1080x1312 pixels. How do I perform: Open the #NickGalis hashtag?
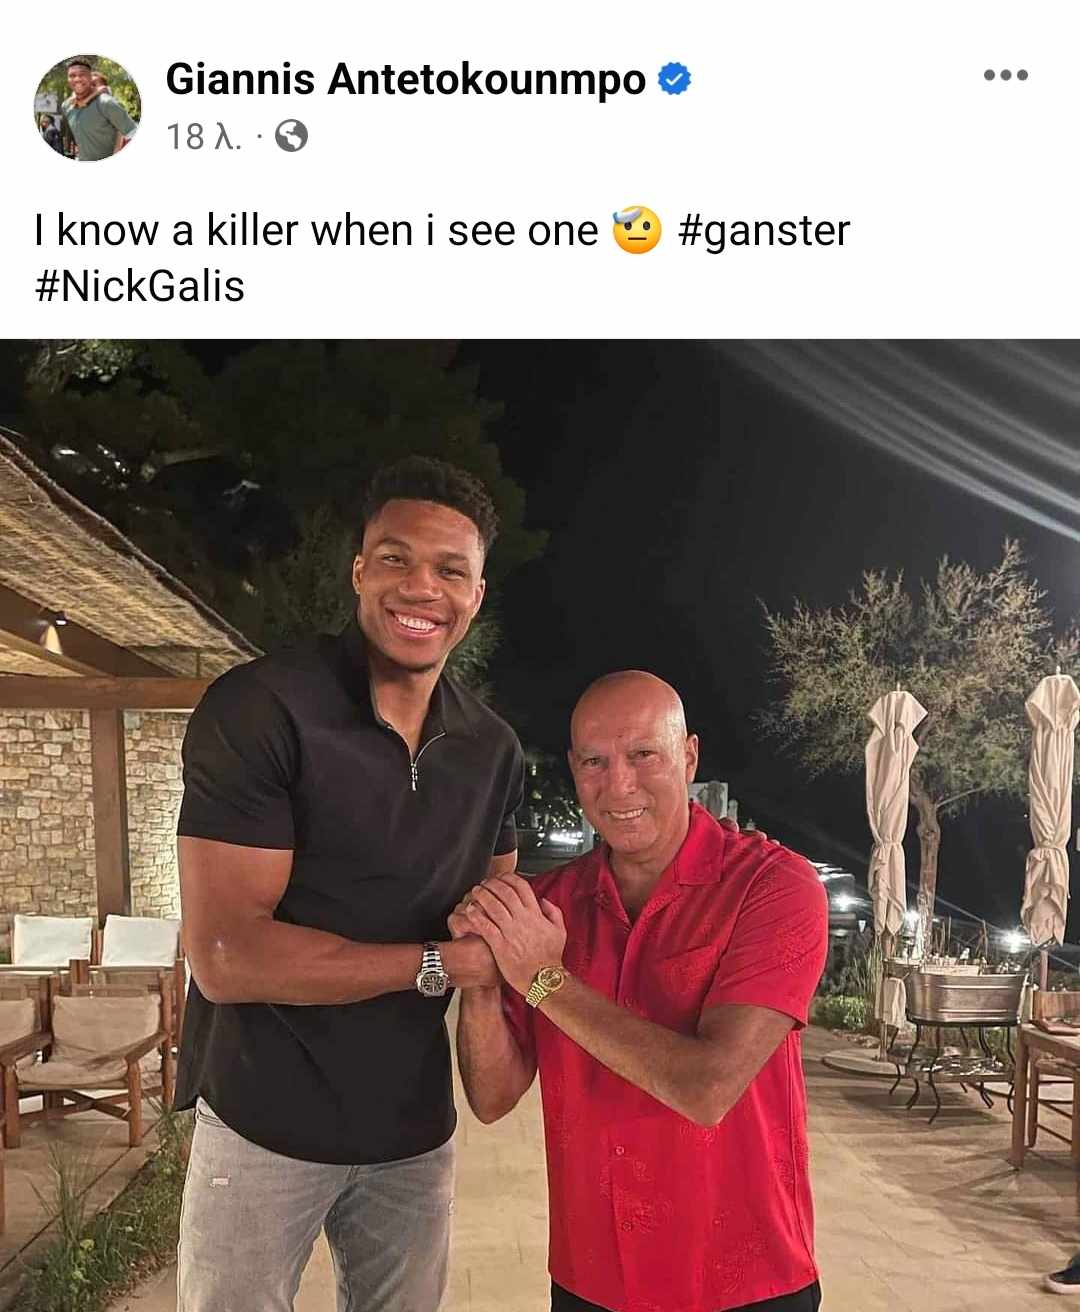[139, 287]
